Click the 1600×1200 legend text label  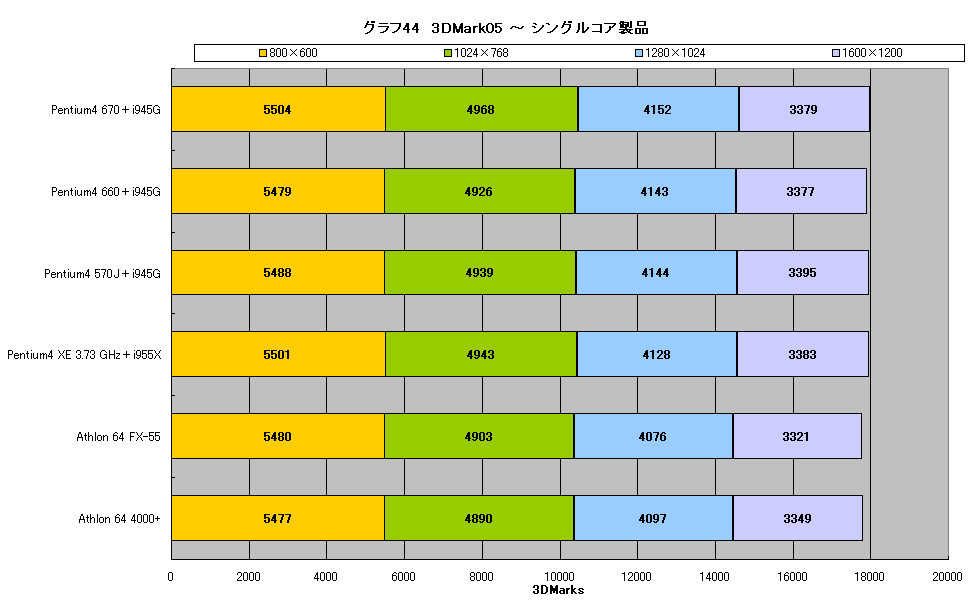pyautogui.click(x=872, y=53)
